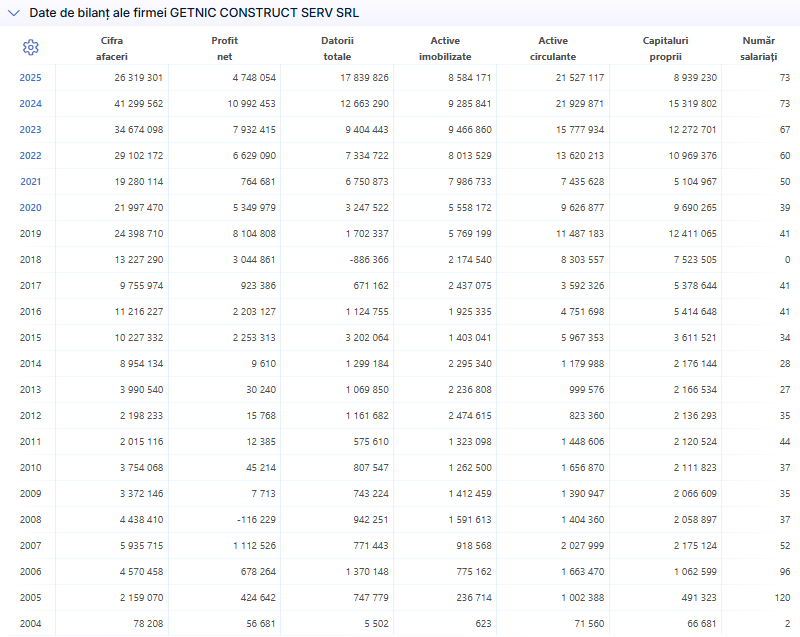Click the Cifra afaceri column header

pos(112,48)
